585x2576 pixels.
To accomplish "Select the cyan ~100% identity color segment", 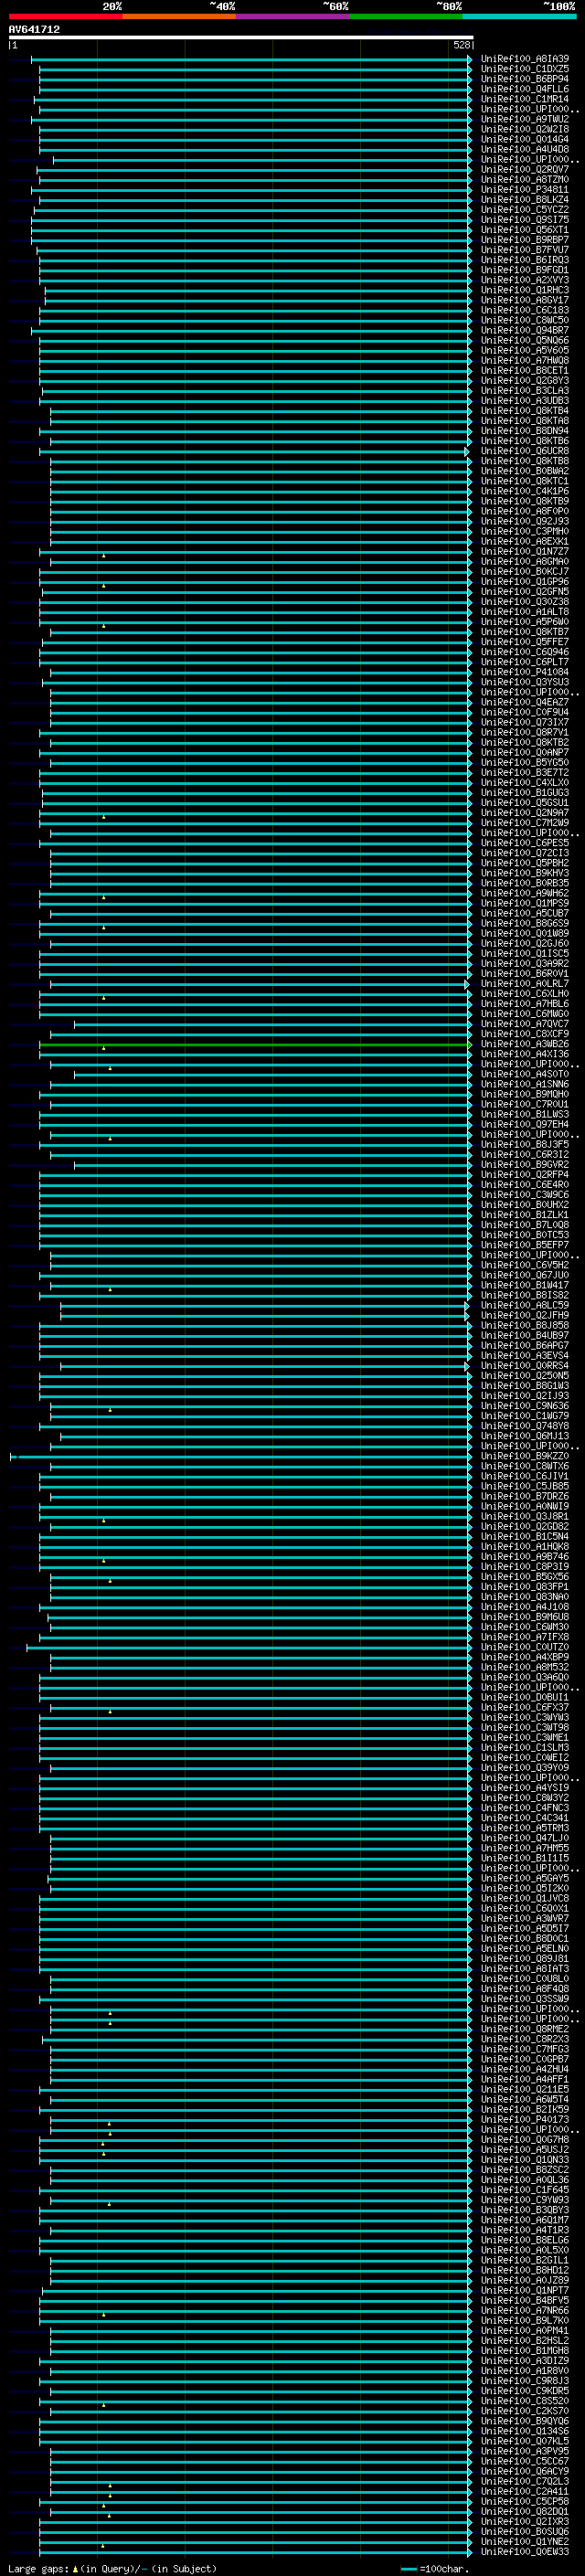I will click(519, 16).
